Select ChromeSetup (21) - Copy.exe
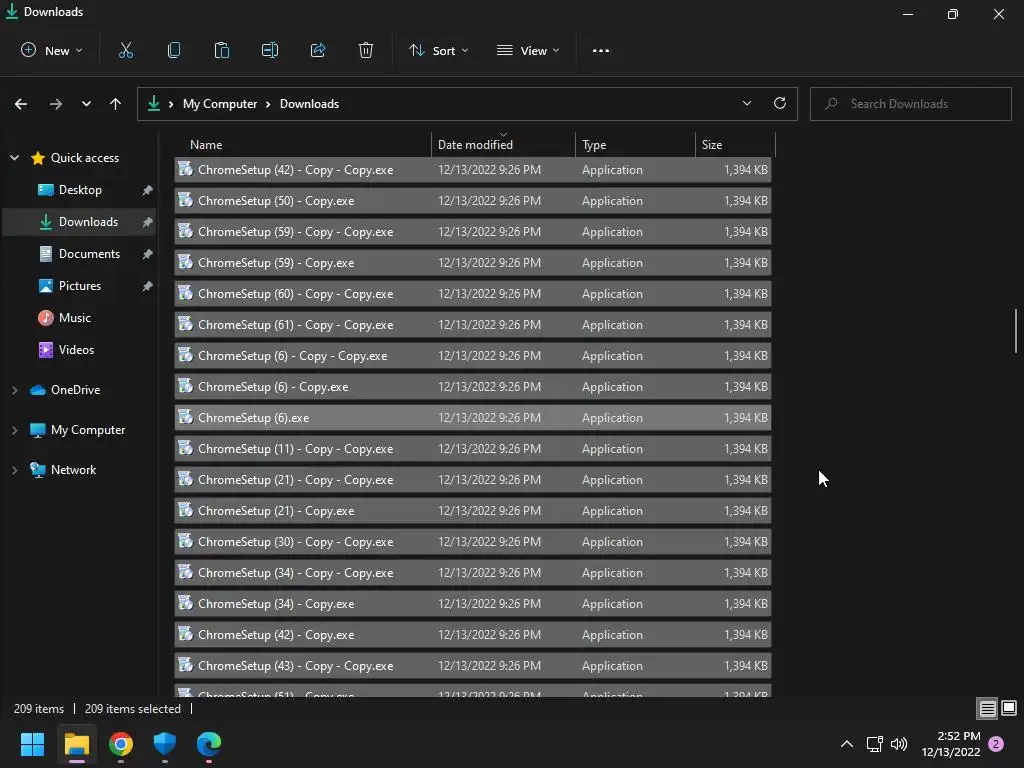Image resolution: width=1024 pixels, height=768 pixels. tap(473, 511)
